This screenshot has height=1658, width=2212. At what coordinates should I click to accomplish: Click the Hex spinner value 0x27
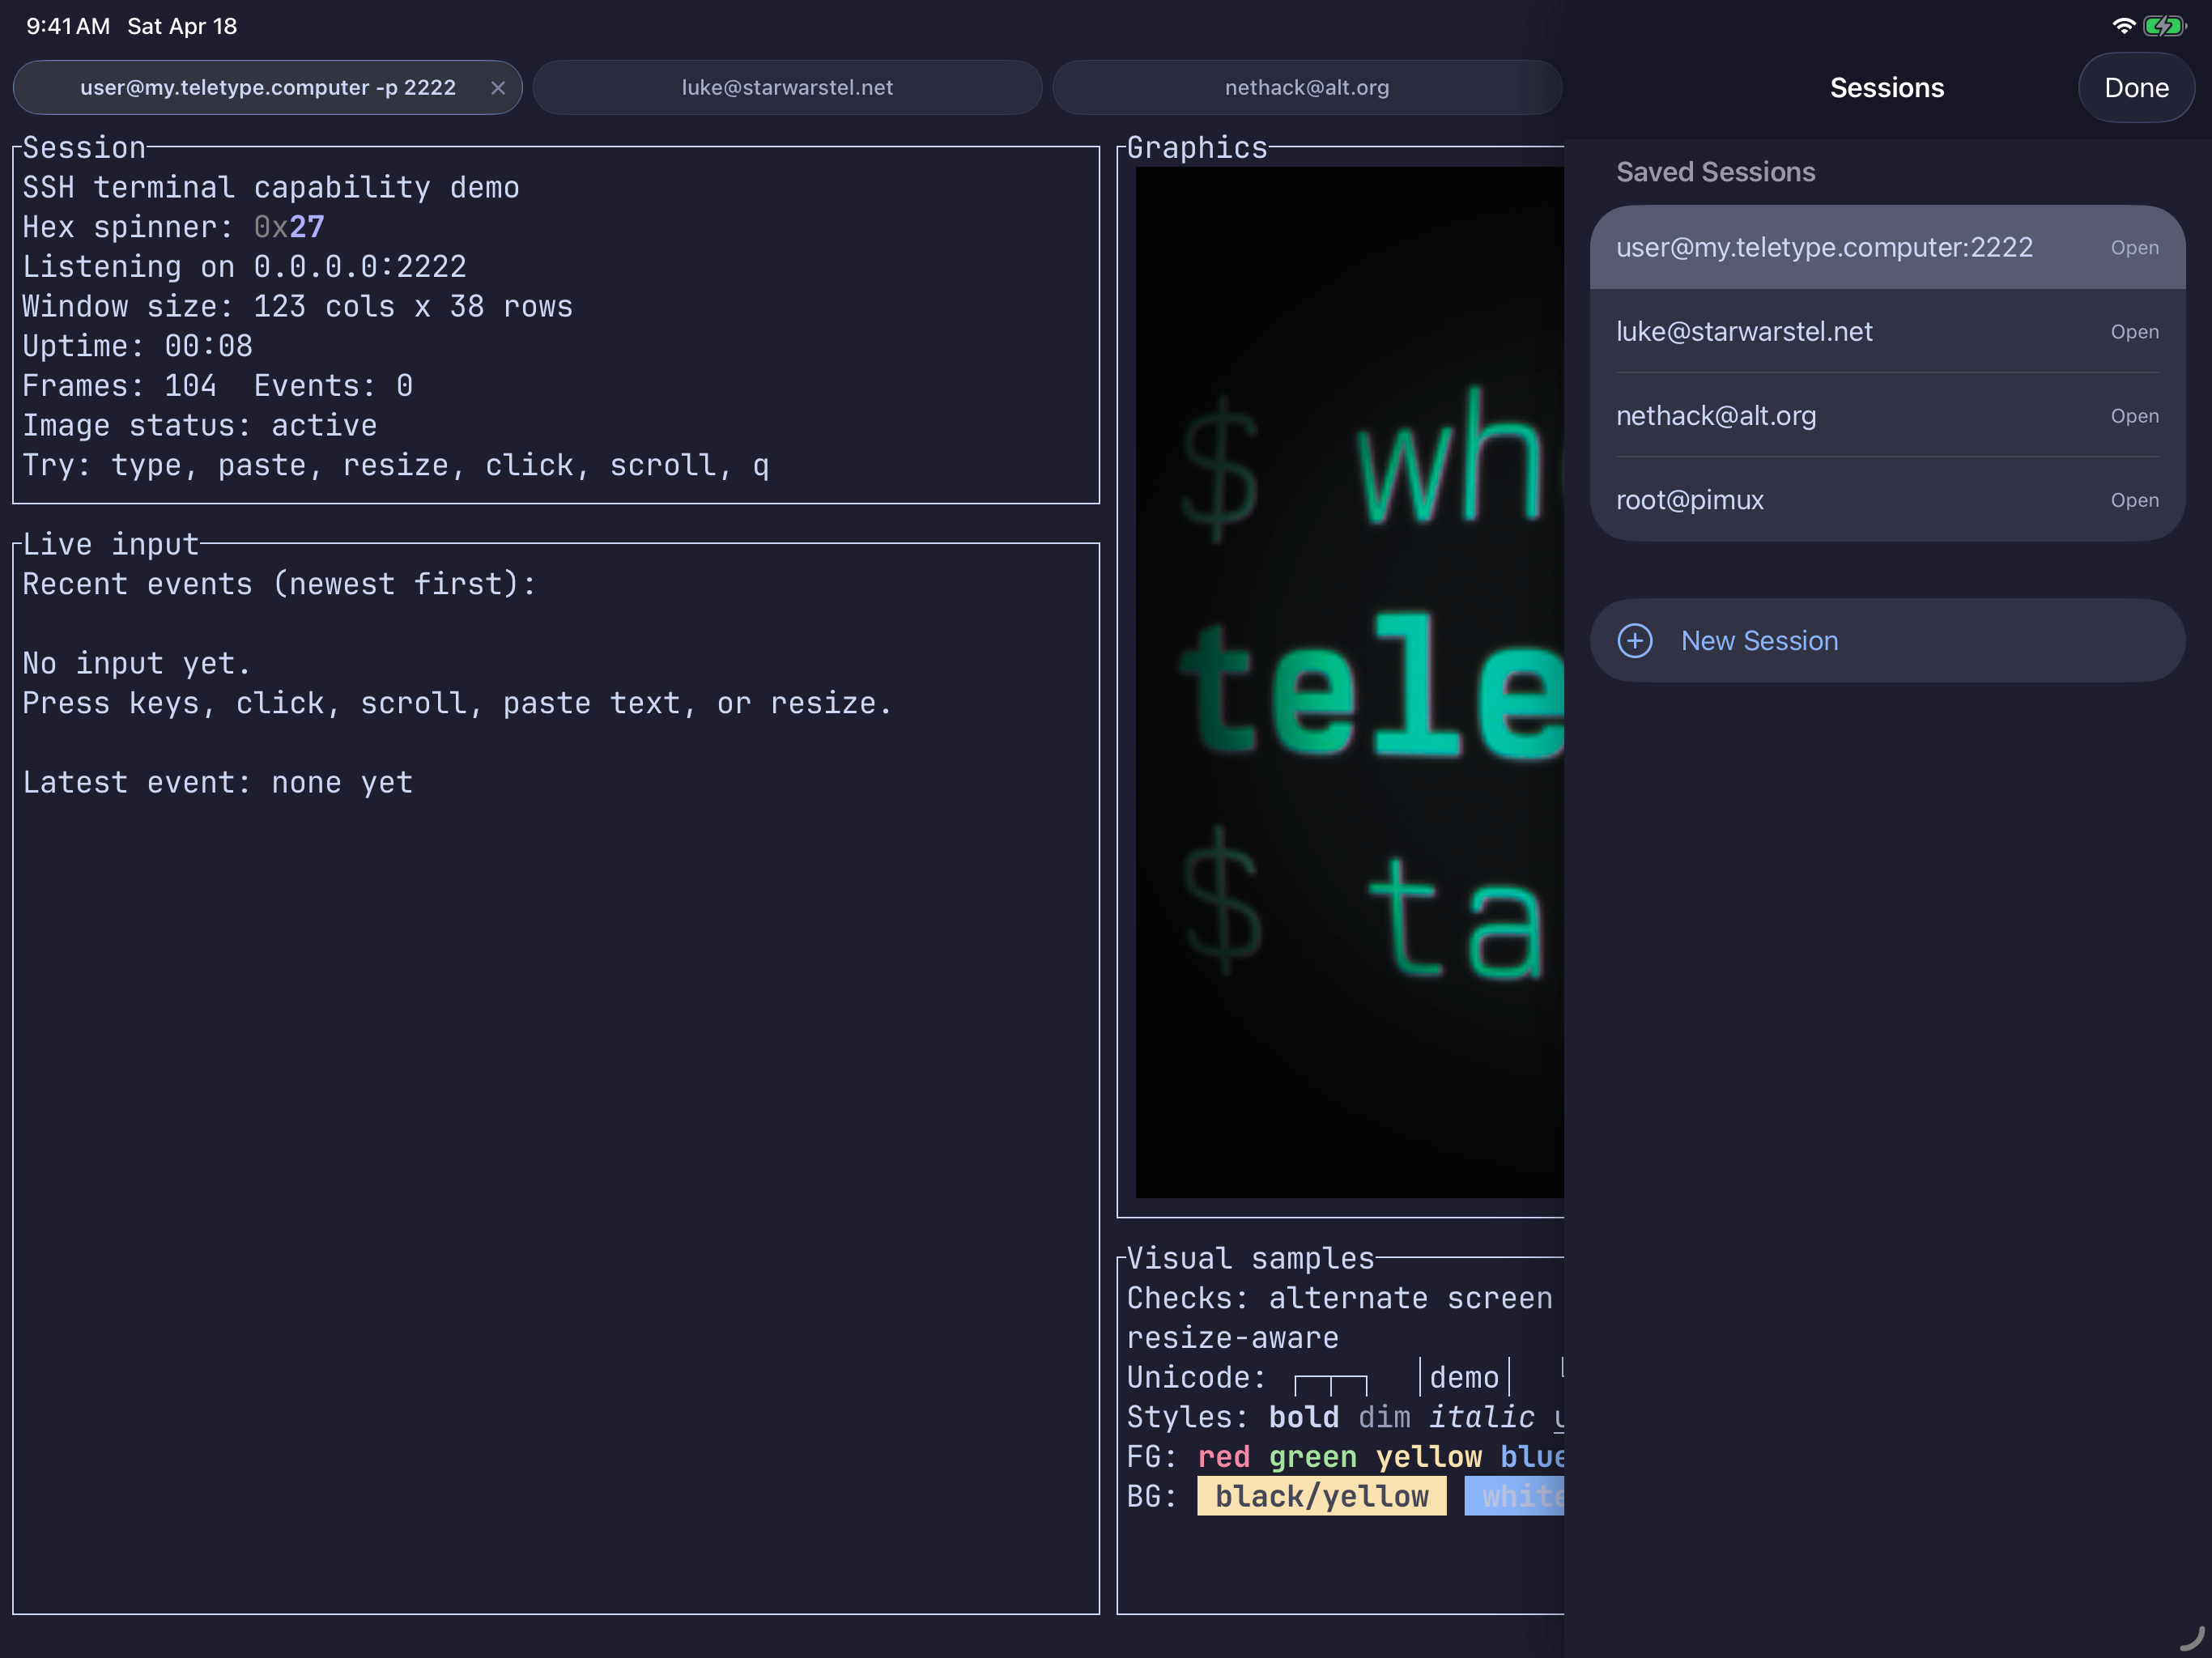tap(289, 227)
